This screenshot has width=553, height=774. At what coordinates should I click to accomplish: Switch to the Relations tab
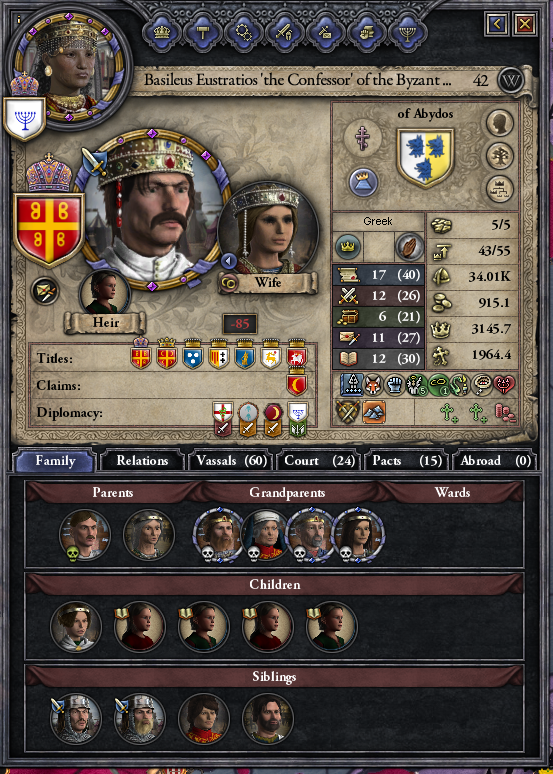(142, 461)
